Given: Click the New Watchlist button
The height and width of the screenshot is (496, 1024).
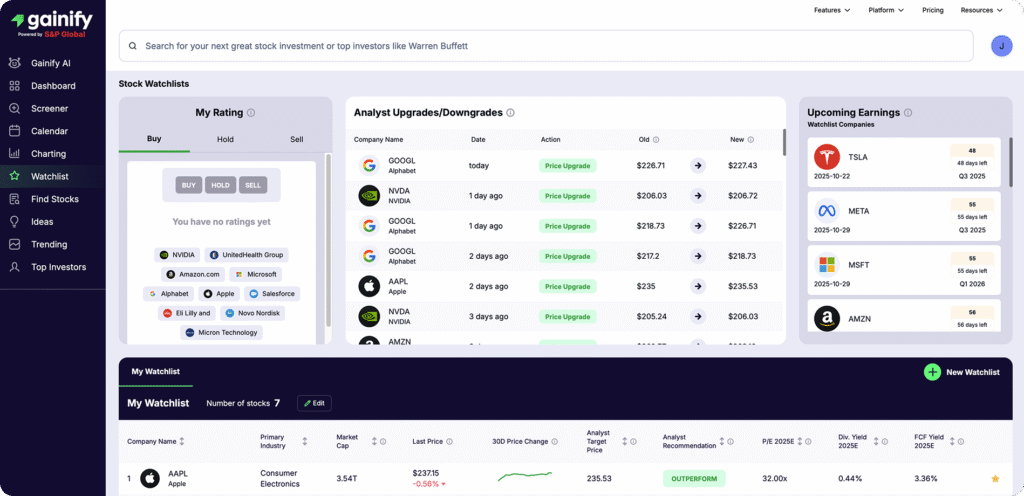Looking at the screenshot, I should click(961, 372).
